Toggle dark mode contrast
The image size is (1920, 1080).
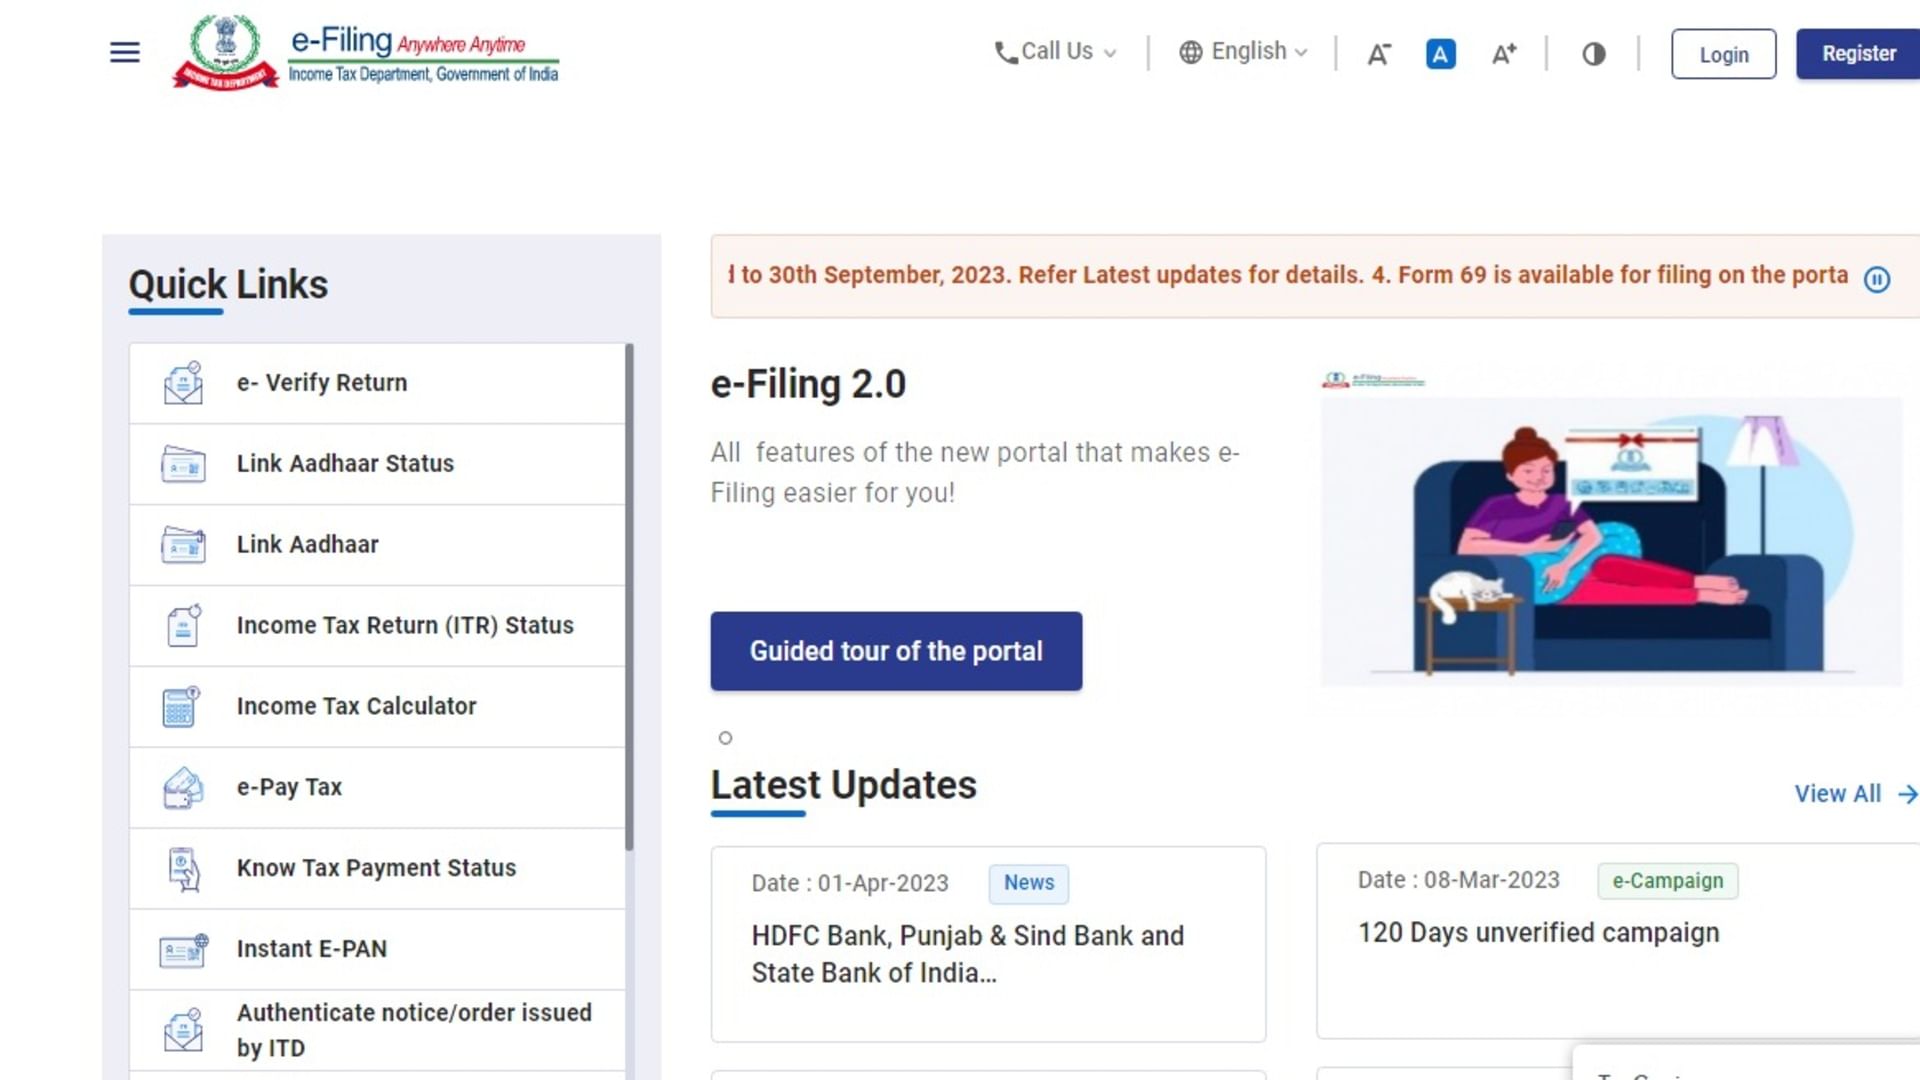tap(1593, 54)
